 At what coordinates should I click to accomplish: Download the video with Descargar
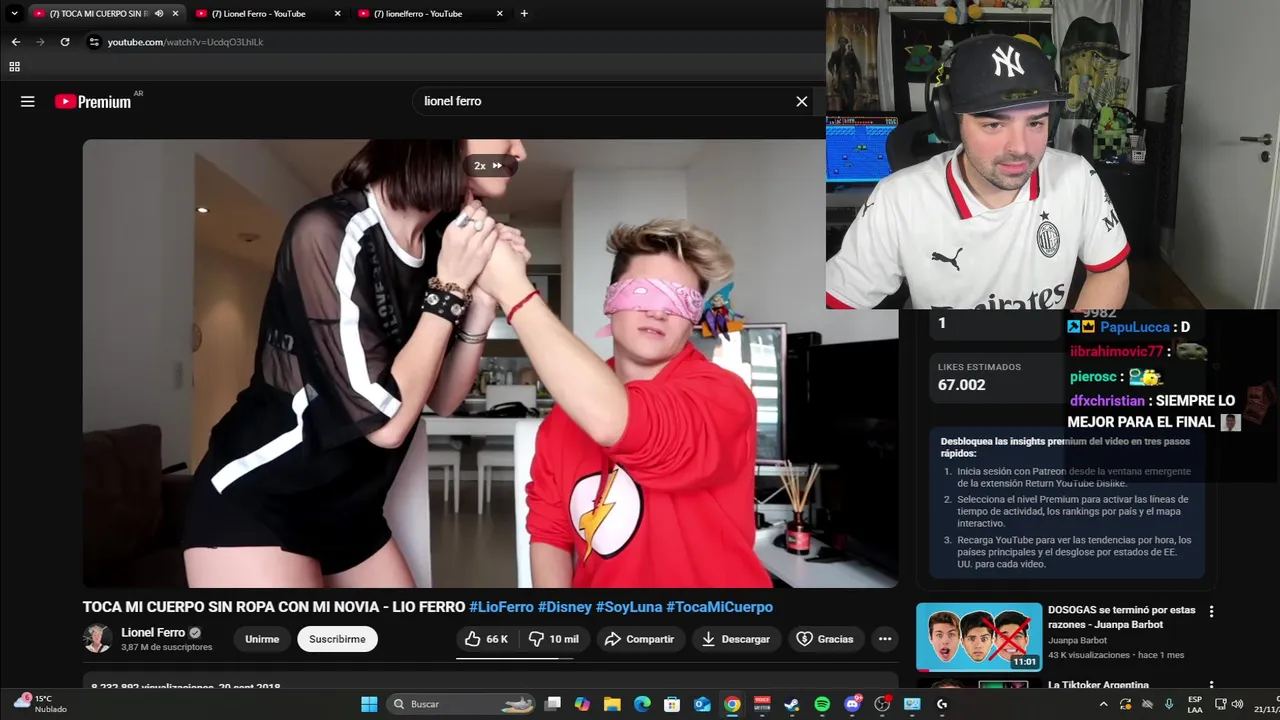pos(736,639)
